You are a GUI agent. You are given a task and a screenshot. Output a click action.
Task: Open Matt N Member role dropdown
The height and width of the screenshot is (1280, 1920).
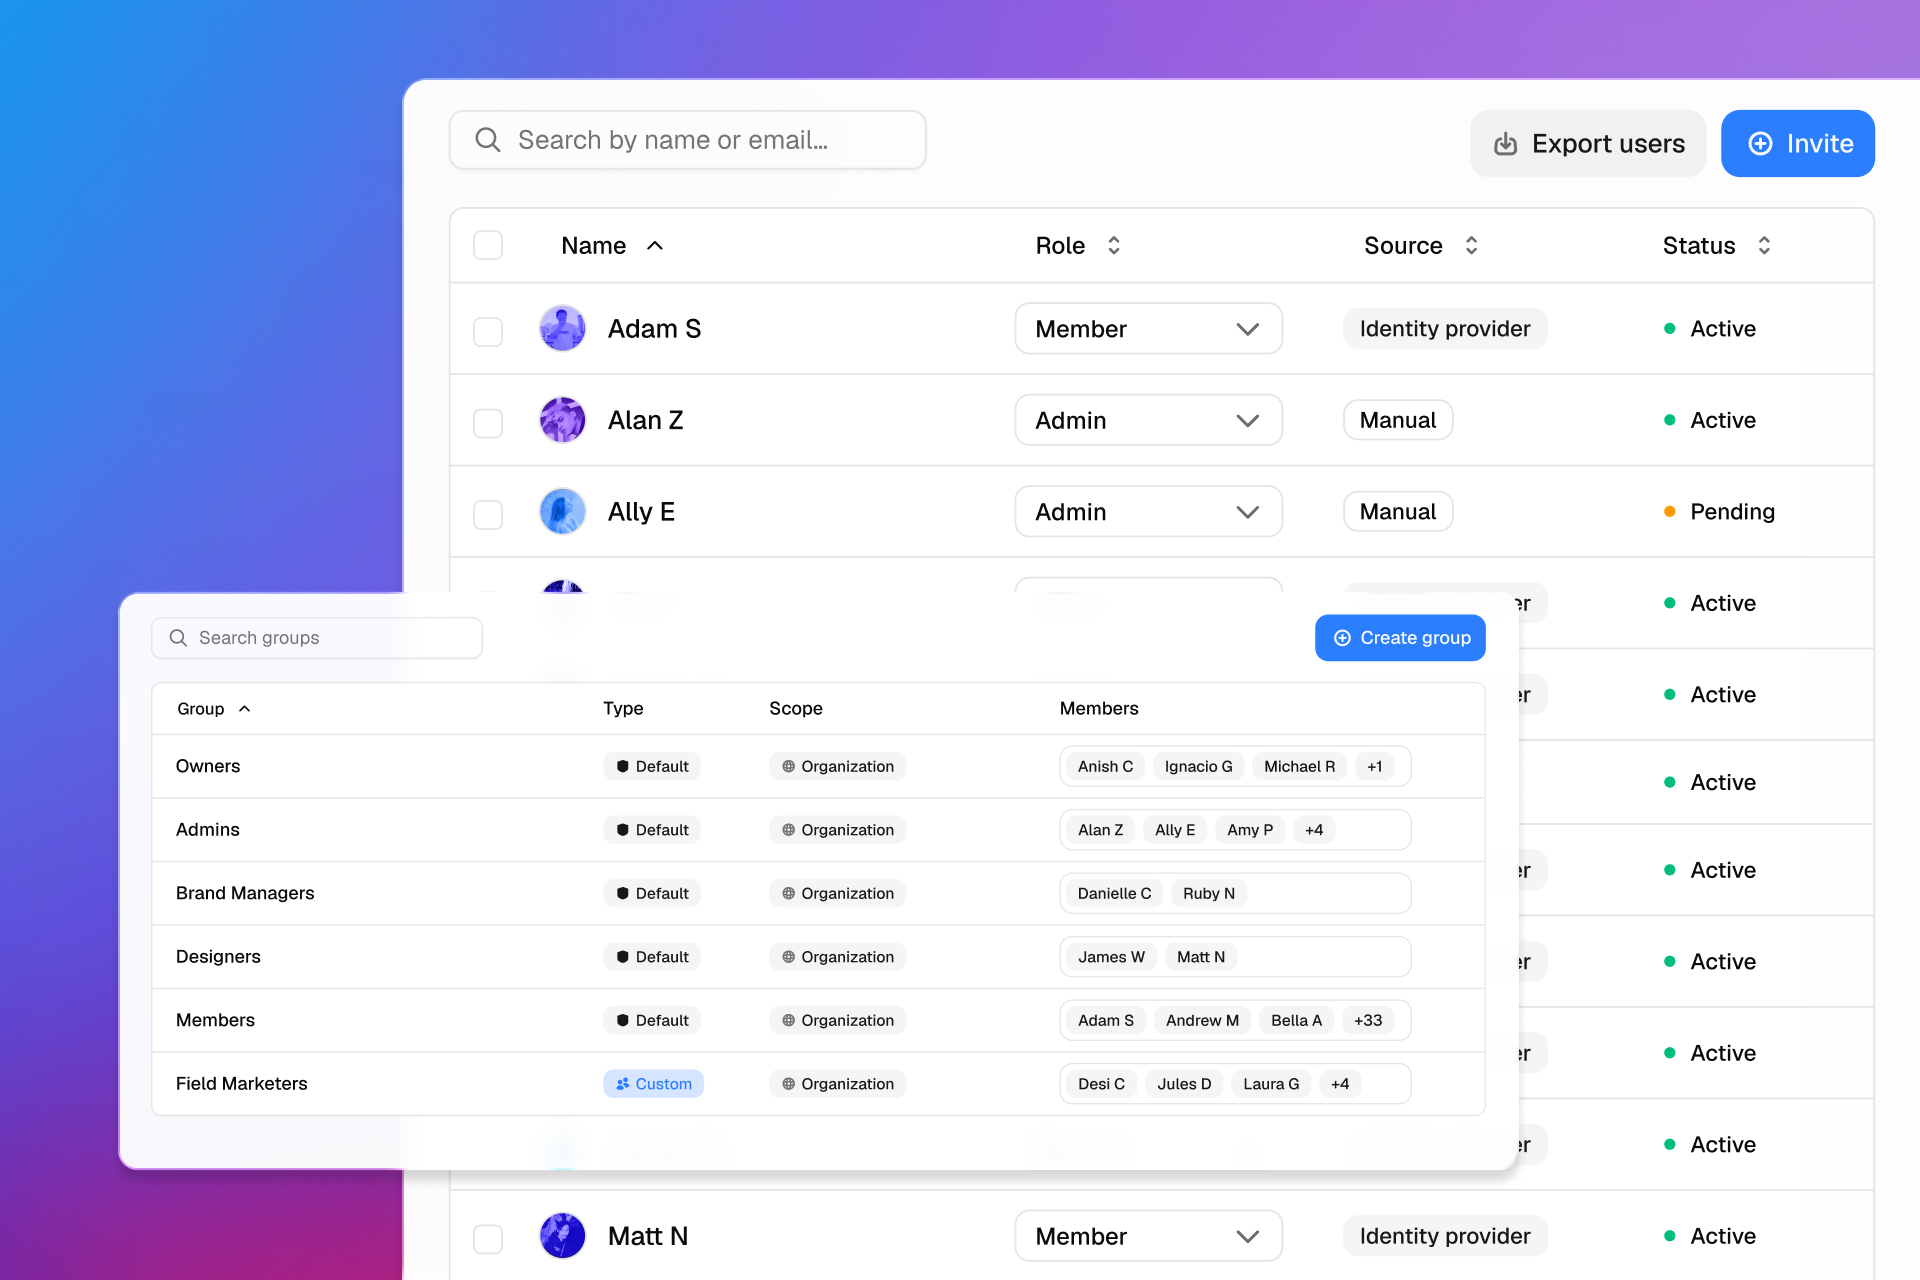tap(1148, 1236)
